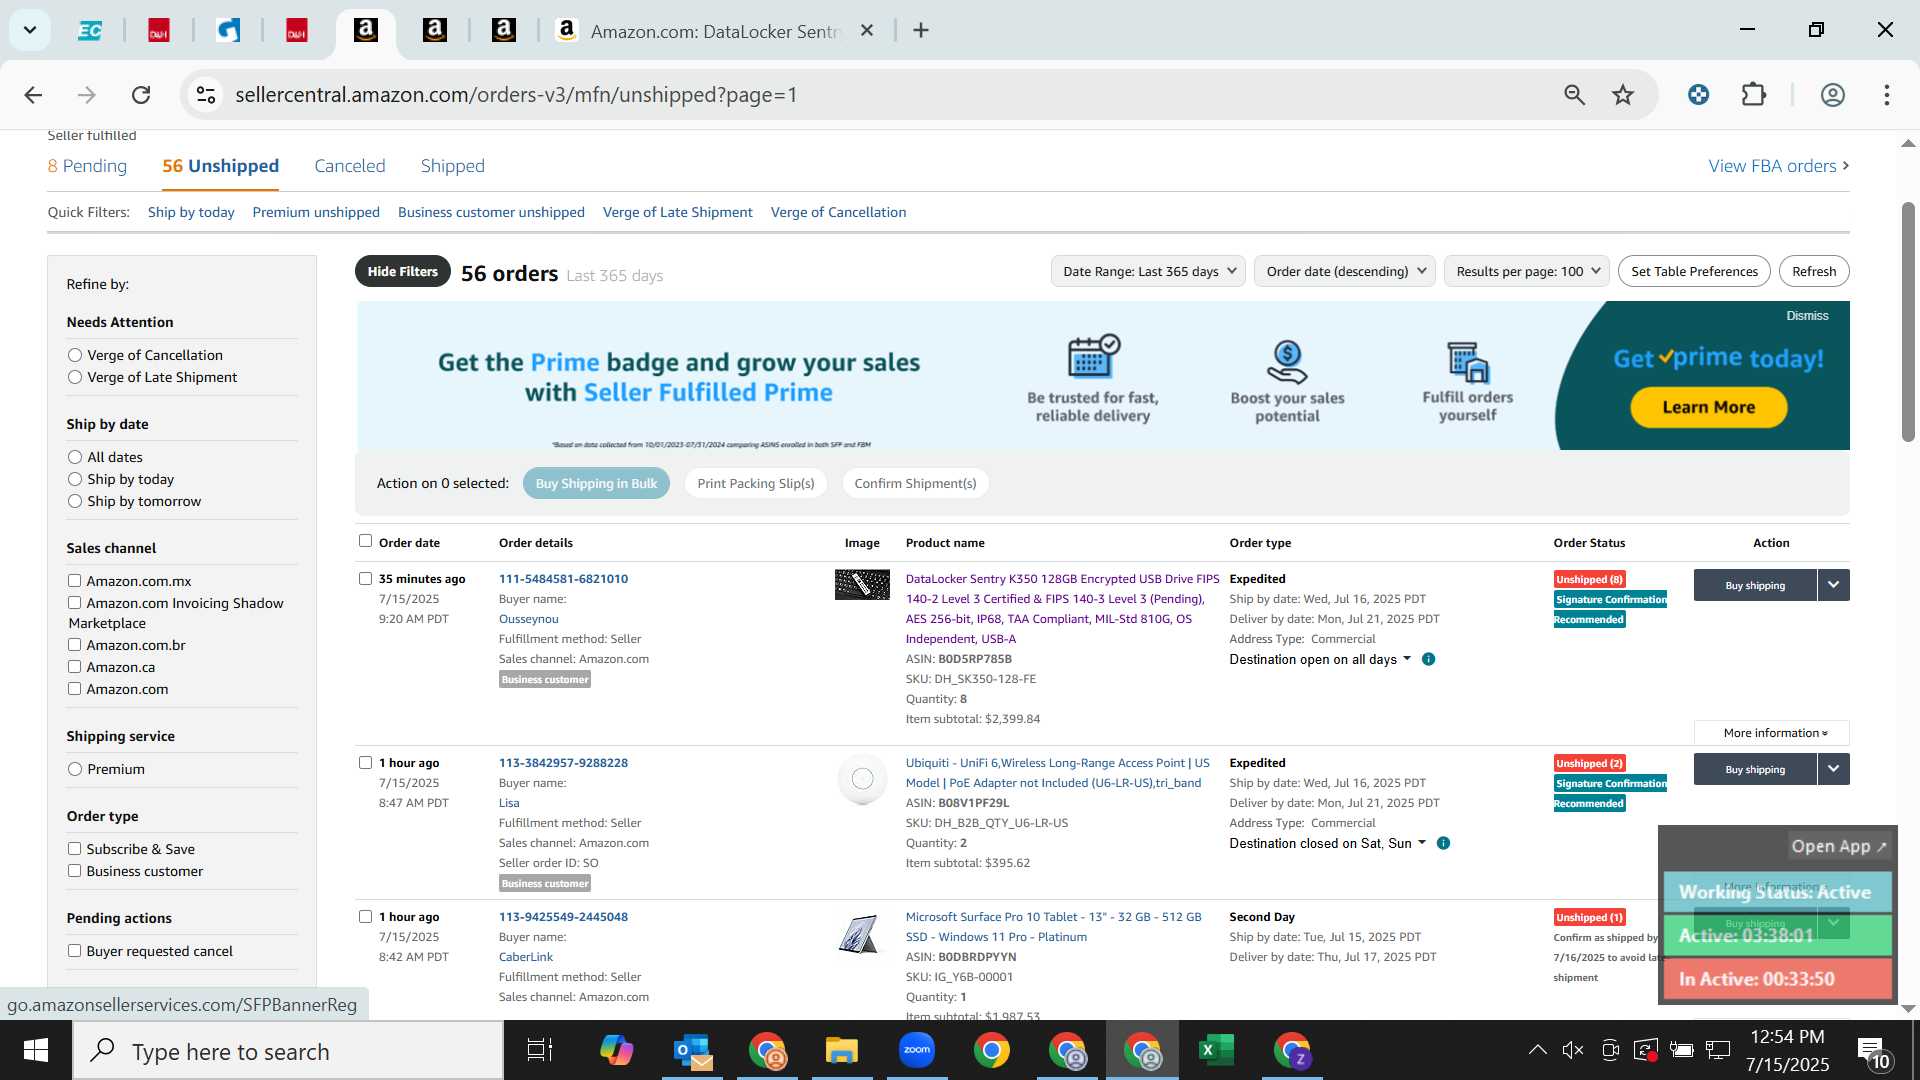Expand Destination closed on Sat, Sun details
The width and height of the screenshot is (1920, 1080).
pos(1327,843)
